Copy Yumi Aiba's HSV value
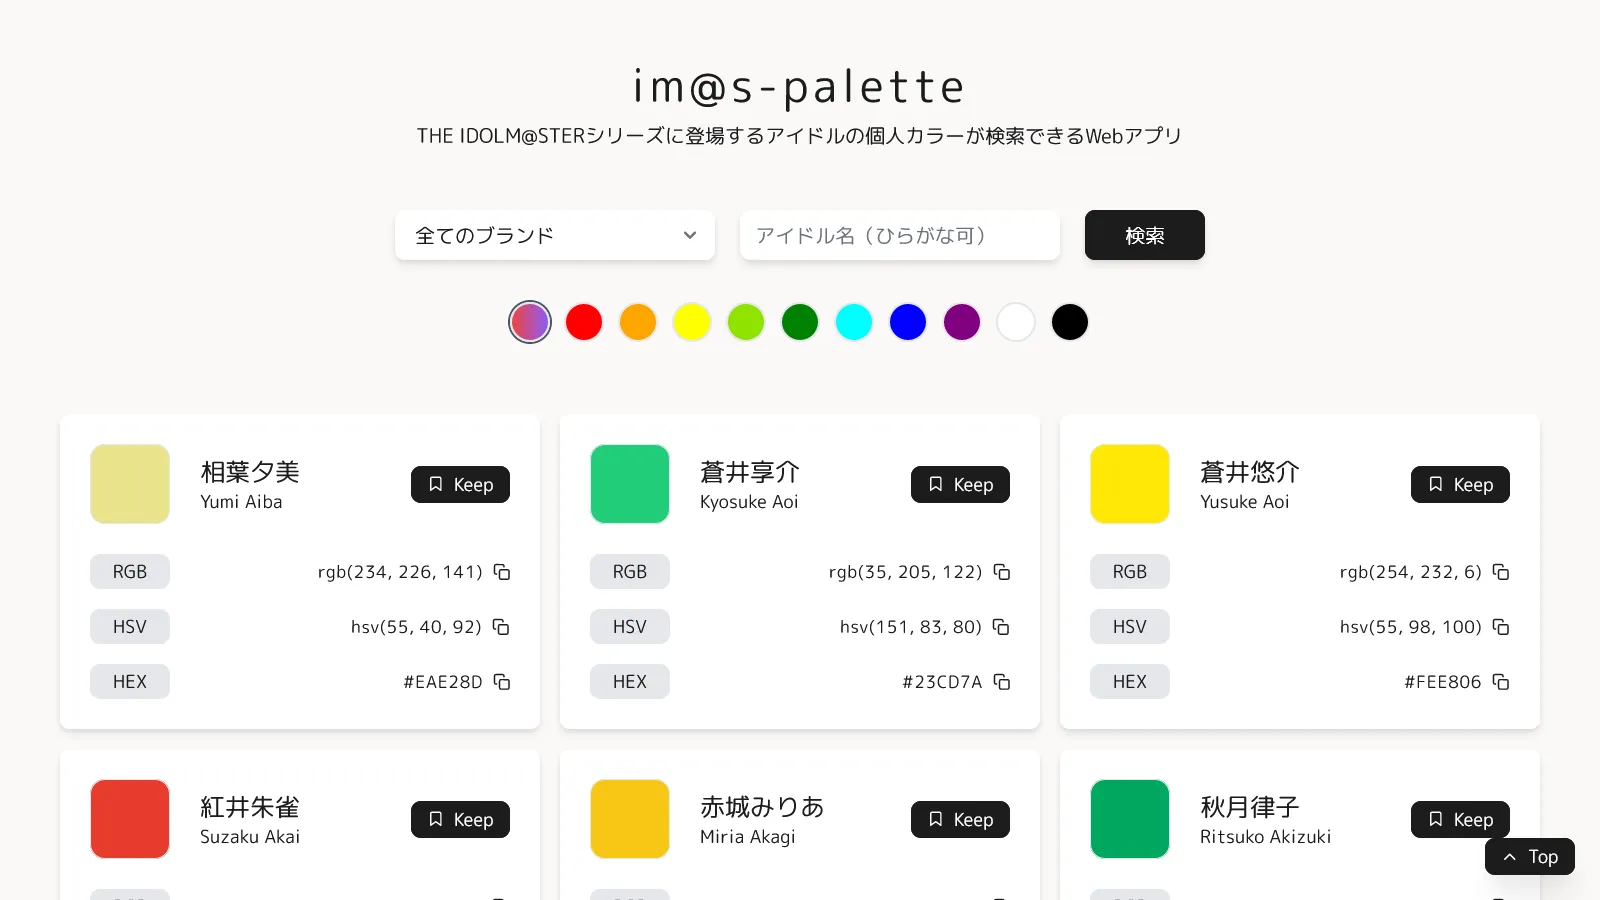Image resolution: width=1600 pixels, height=900 pixels. tap(500, 626)
